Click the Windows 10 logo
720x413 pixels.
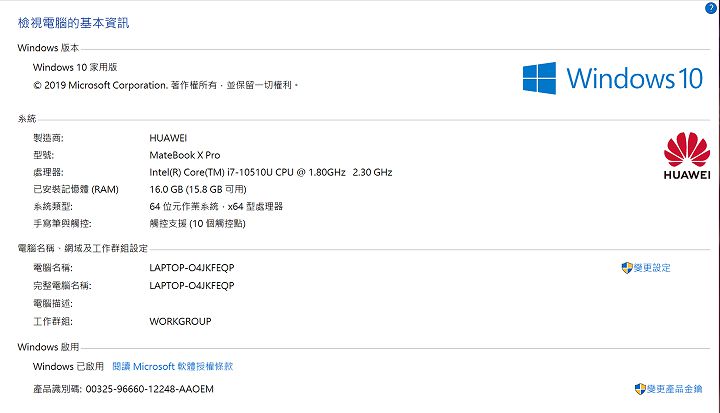pyautogui.click(x=613, y=78)
